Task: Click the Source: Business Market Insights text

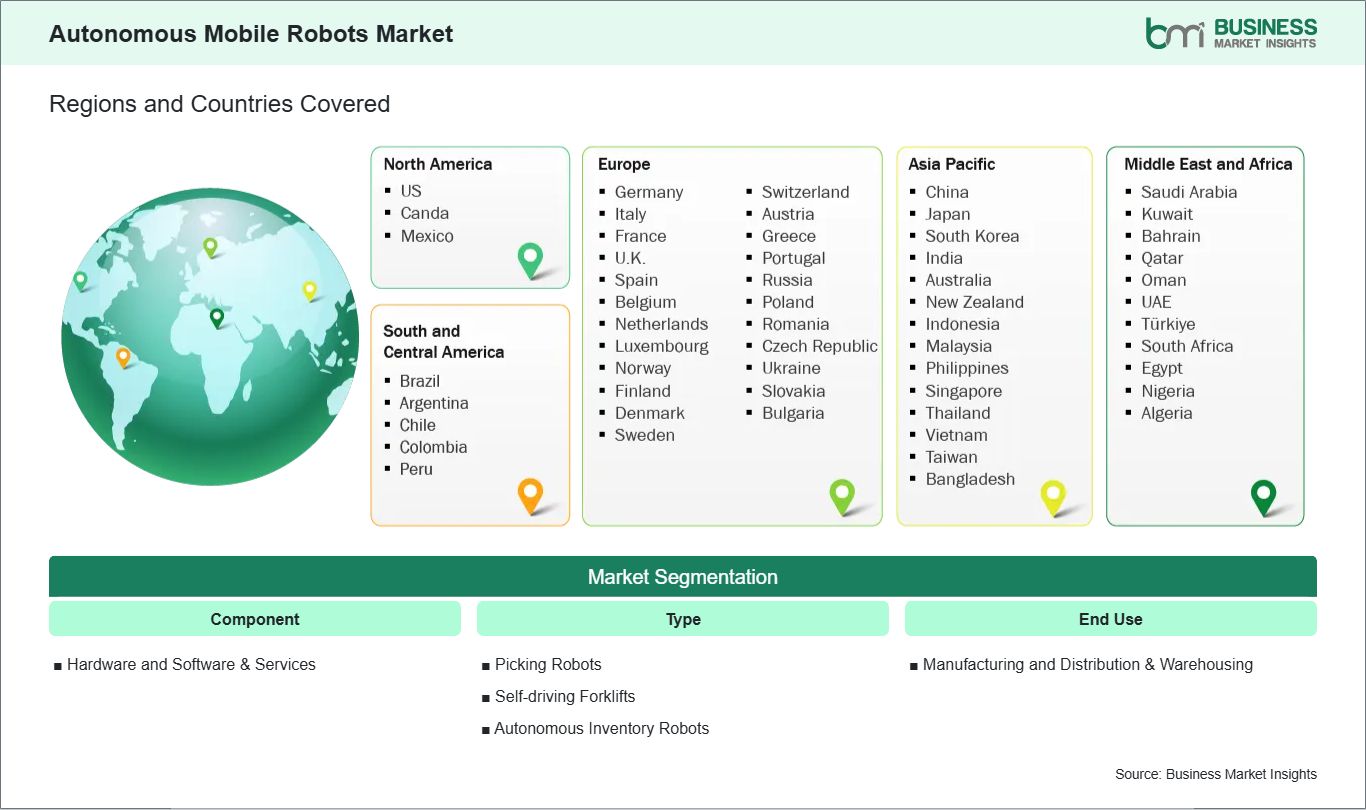Action: point(1216,774)
